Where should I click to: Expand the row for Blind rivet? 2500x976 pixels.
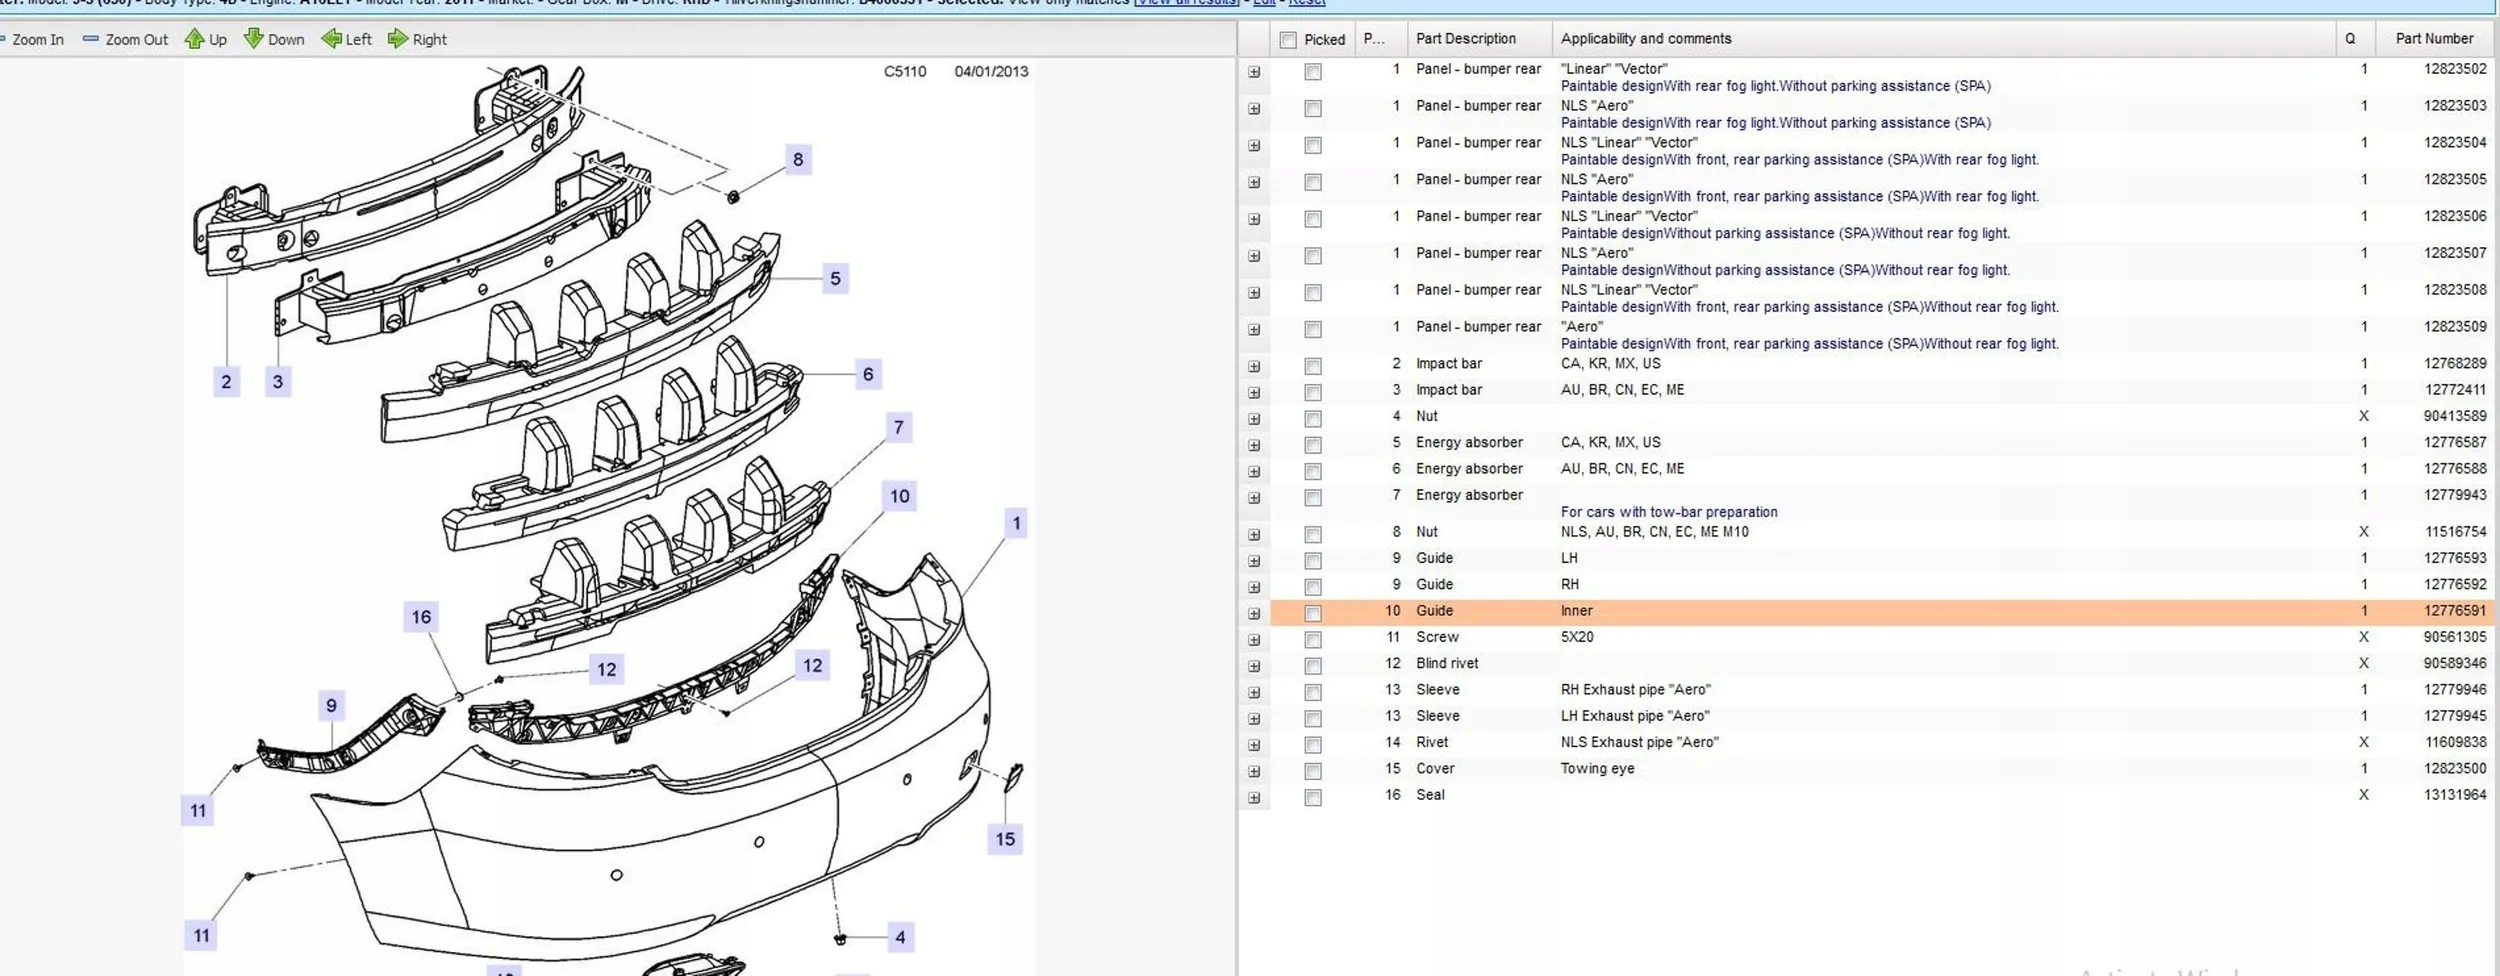[x=1254, y=666]
